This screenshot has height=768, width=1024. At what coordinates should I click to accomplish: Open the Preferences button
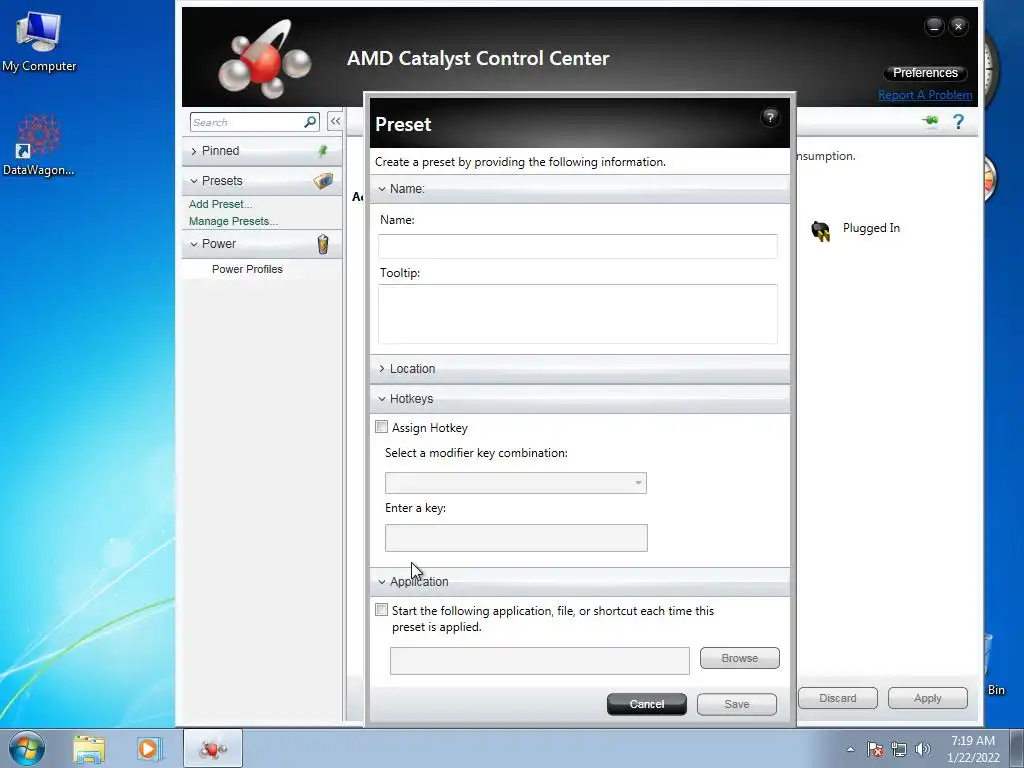(x=925, y=73)
